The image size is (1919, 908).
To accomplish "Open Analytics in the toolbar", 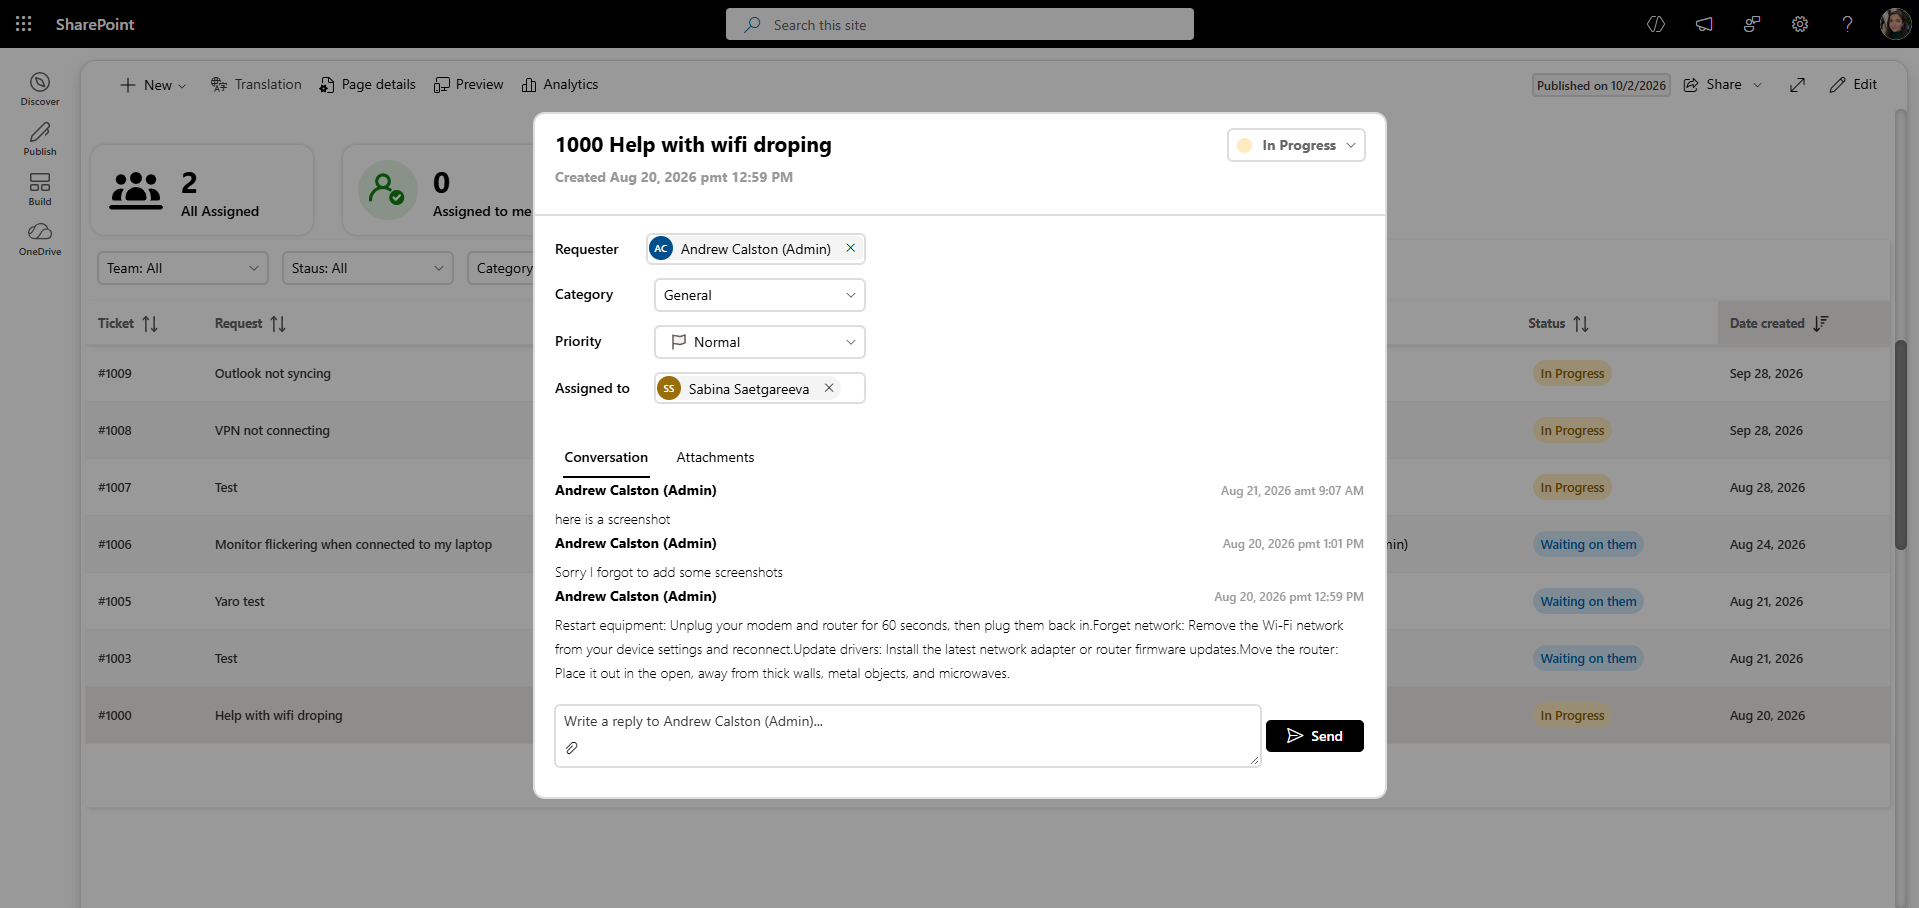I will click(x=560, y=85).
